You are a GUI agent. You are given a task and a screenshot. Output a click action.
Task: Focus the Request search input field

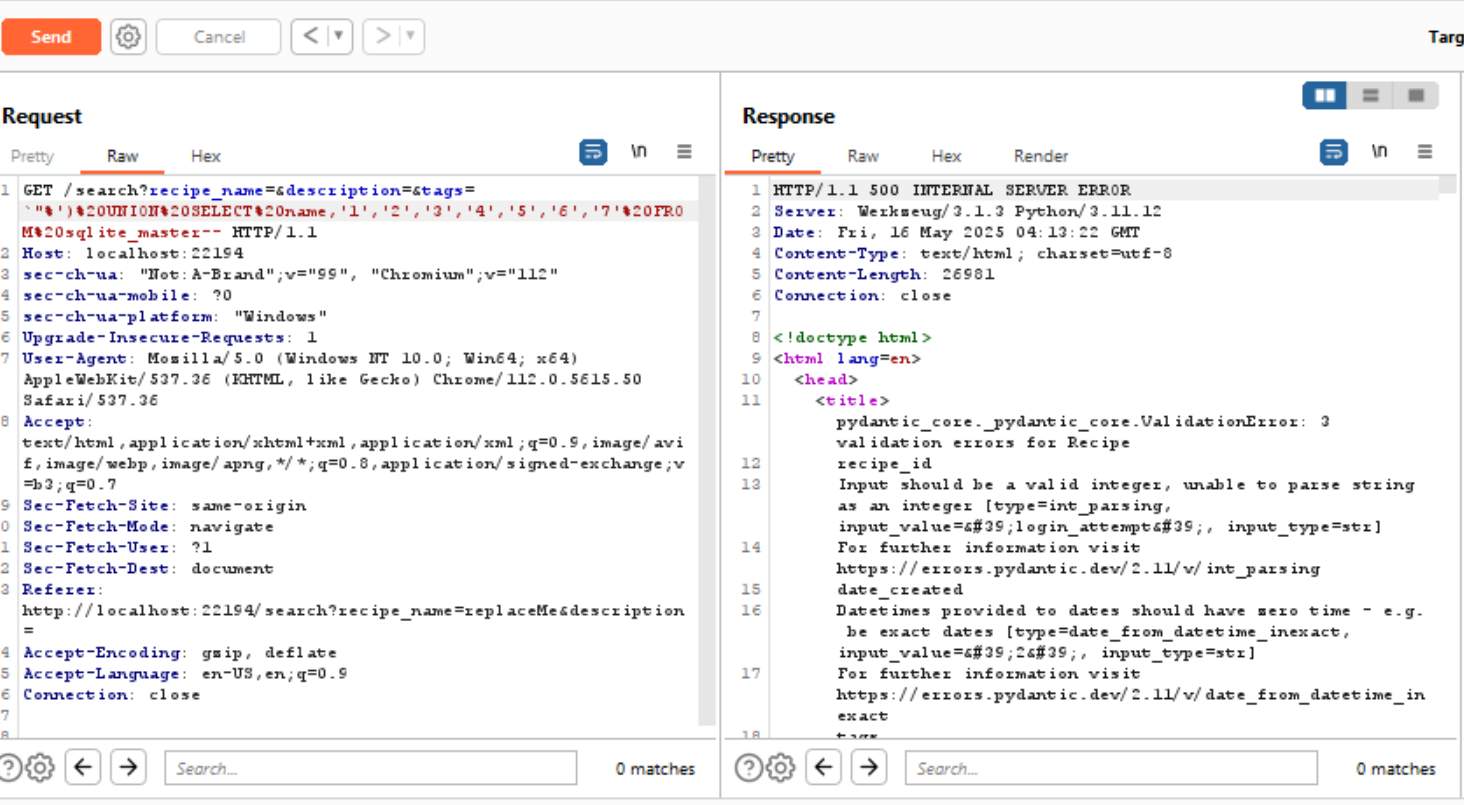click(x=371, y=768)
